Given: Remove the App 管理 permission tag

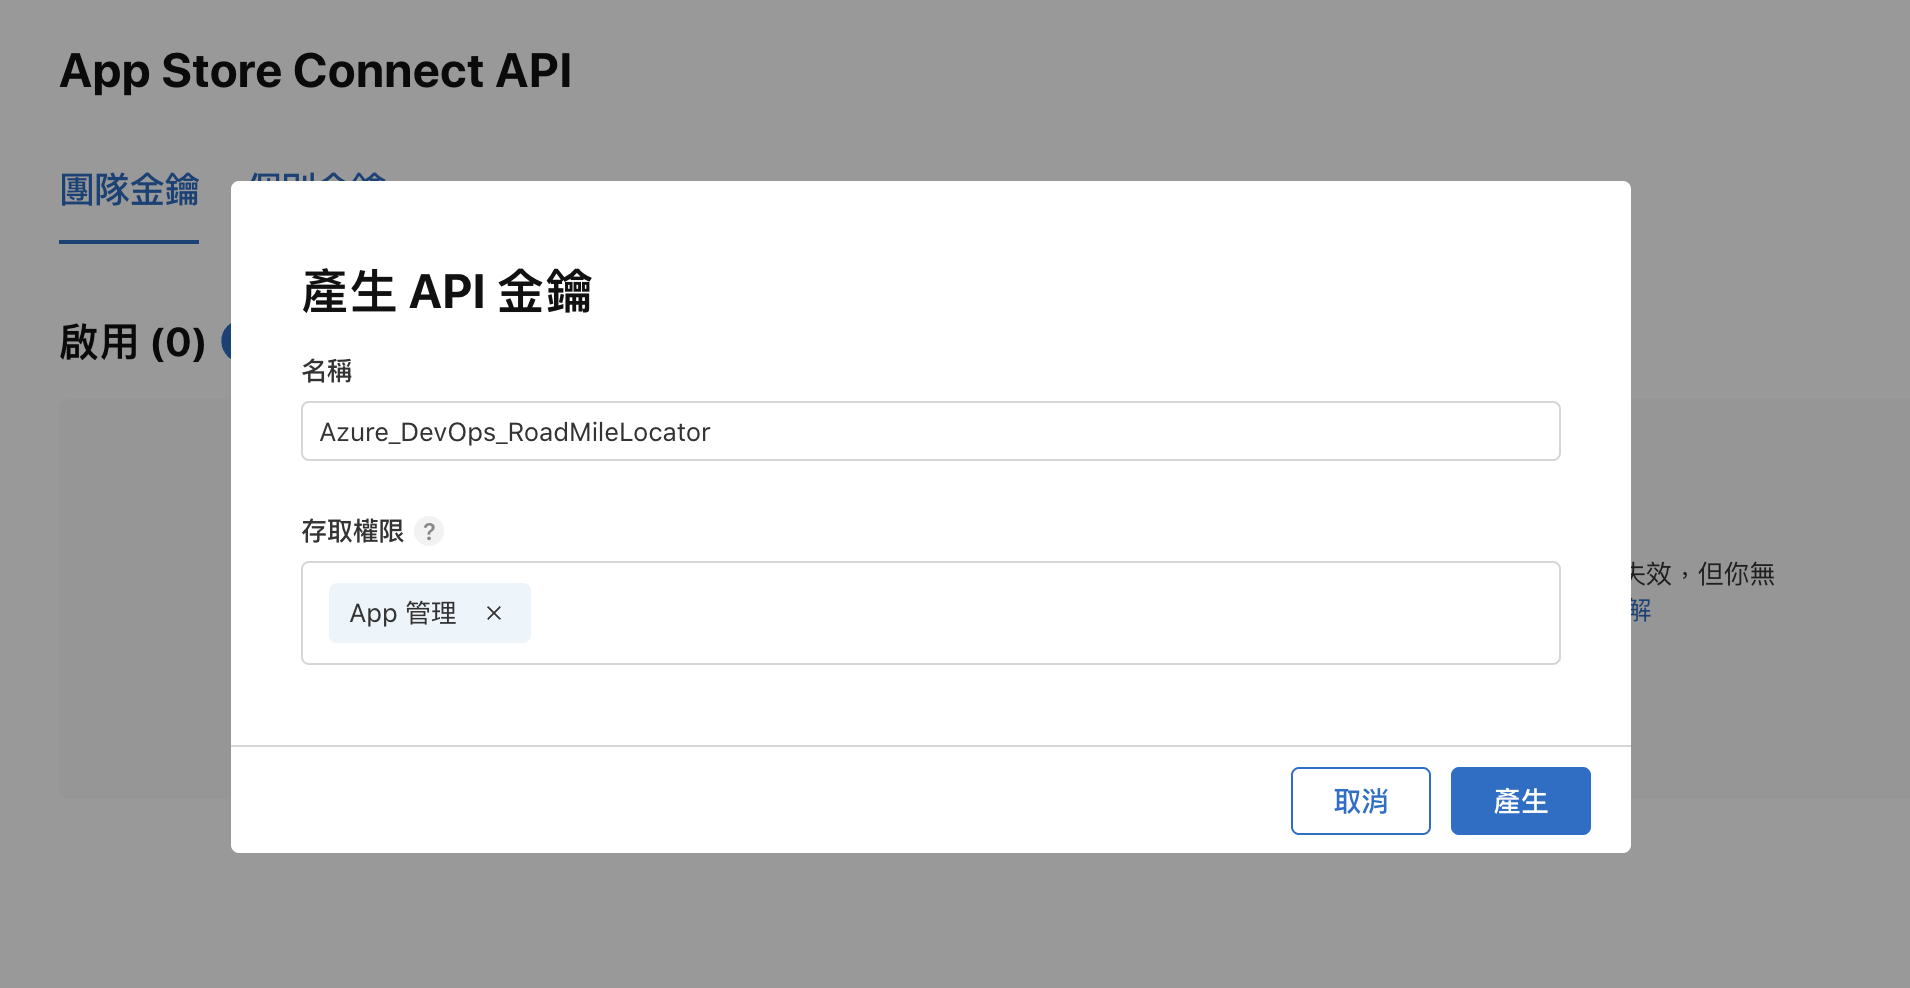Looking at the screenshot, I should (494, 613).
